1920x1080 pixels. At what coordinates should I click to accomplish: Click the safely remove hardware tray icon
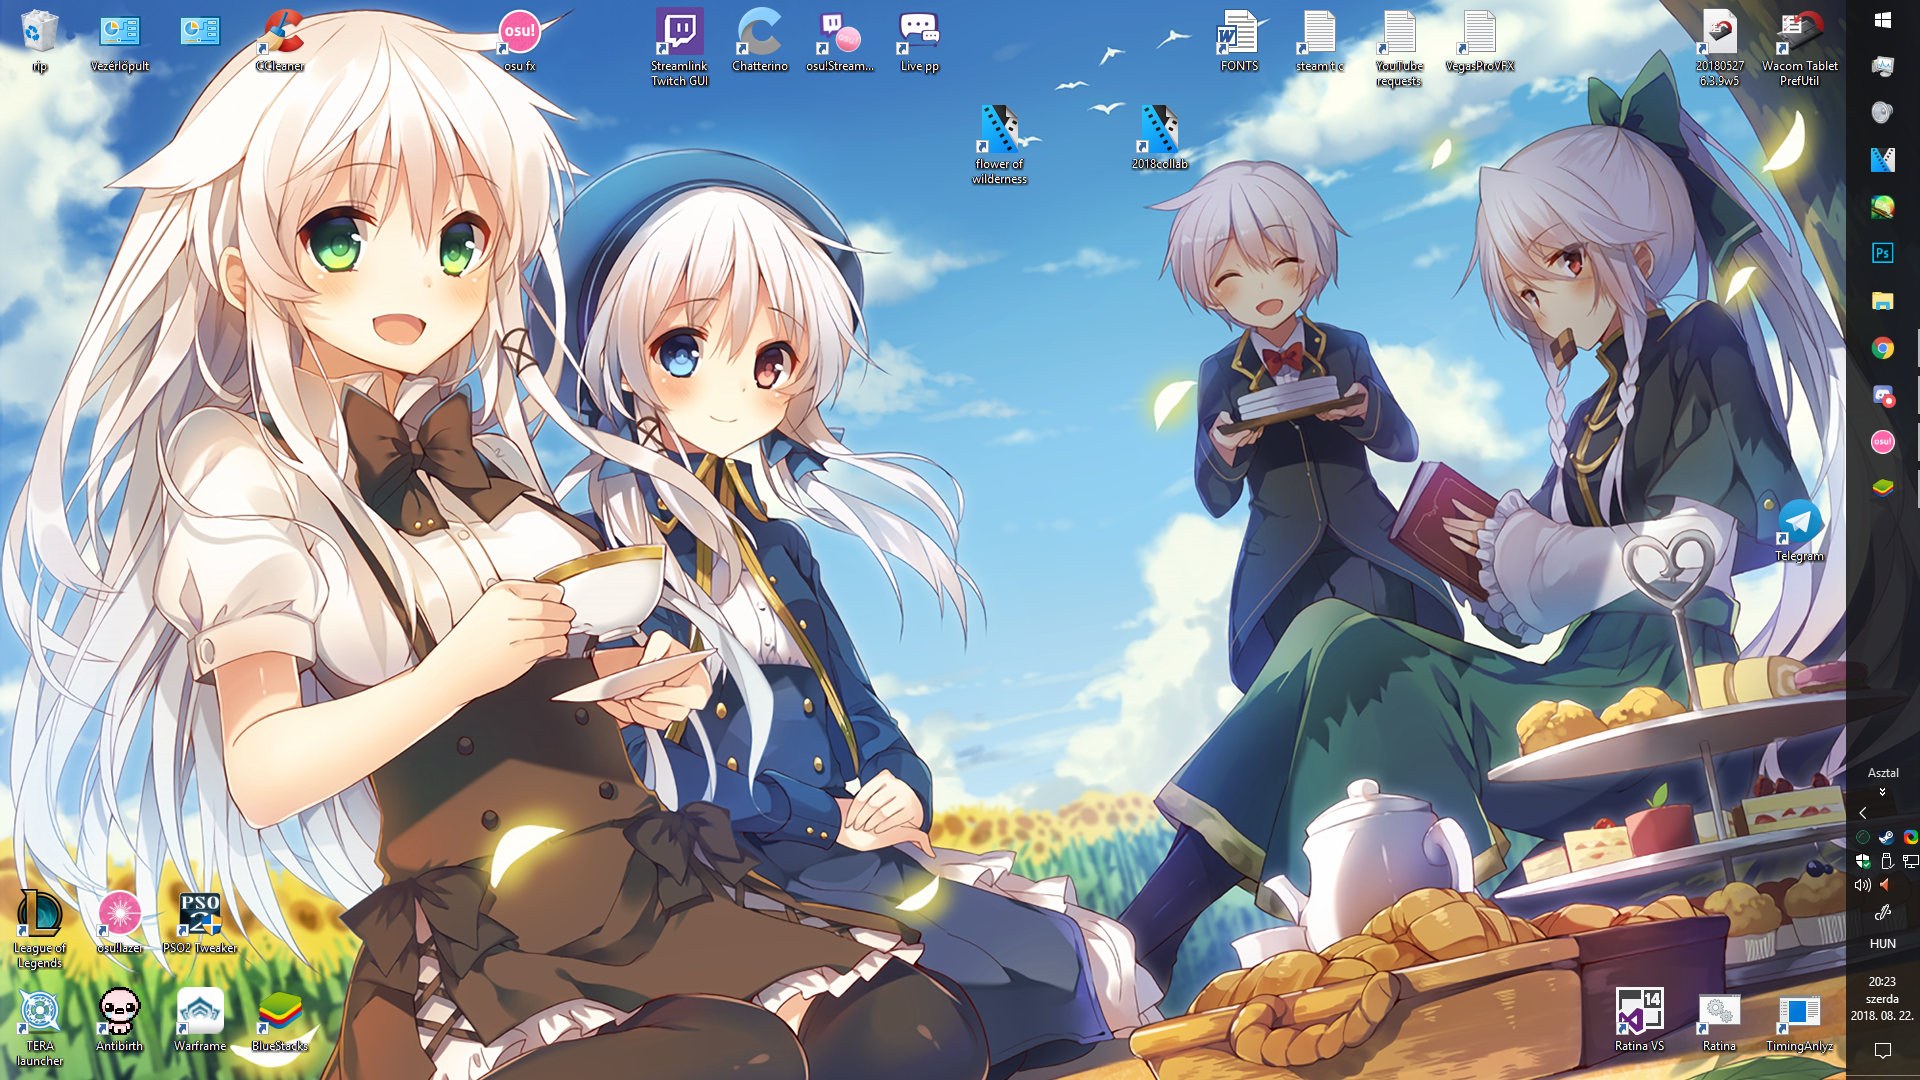pyautogui.click(x=1886, y=861)
